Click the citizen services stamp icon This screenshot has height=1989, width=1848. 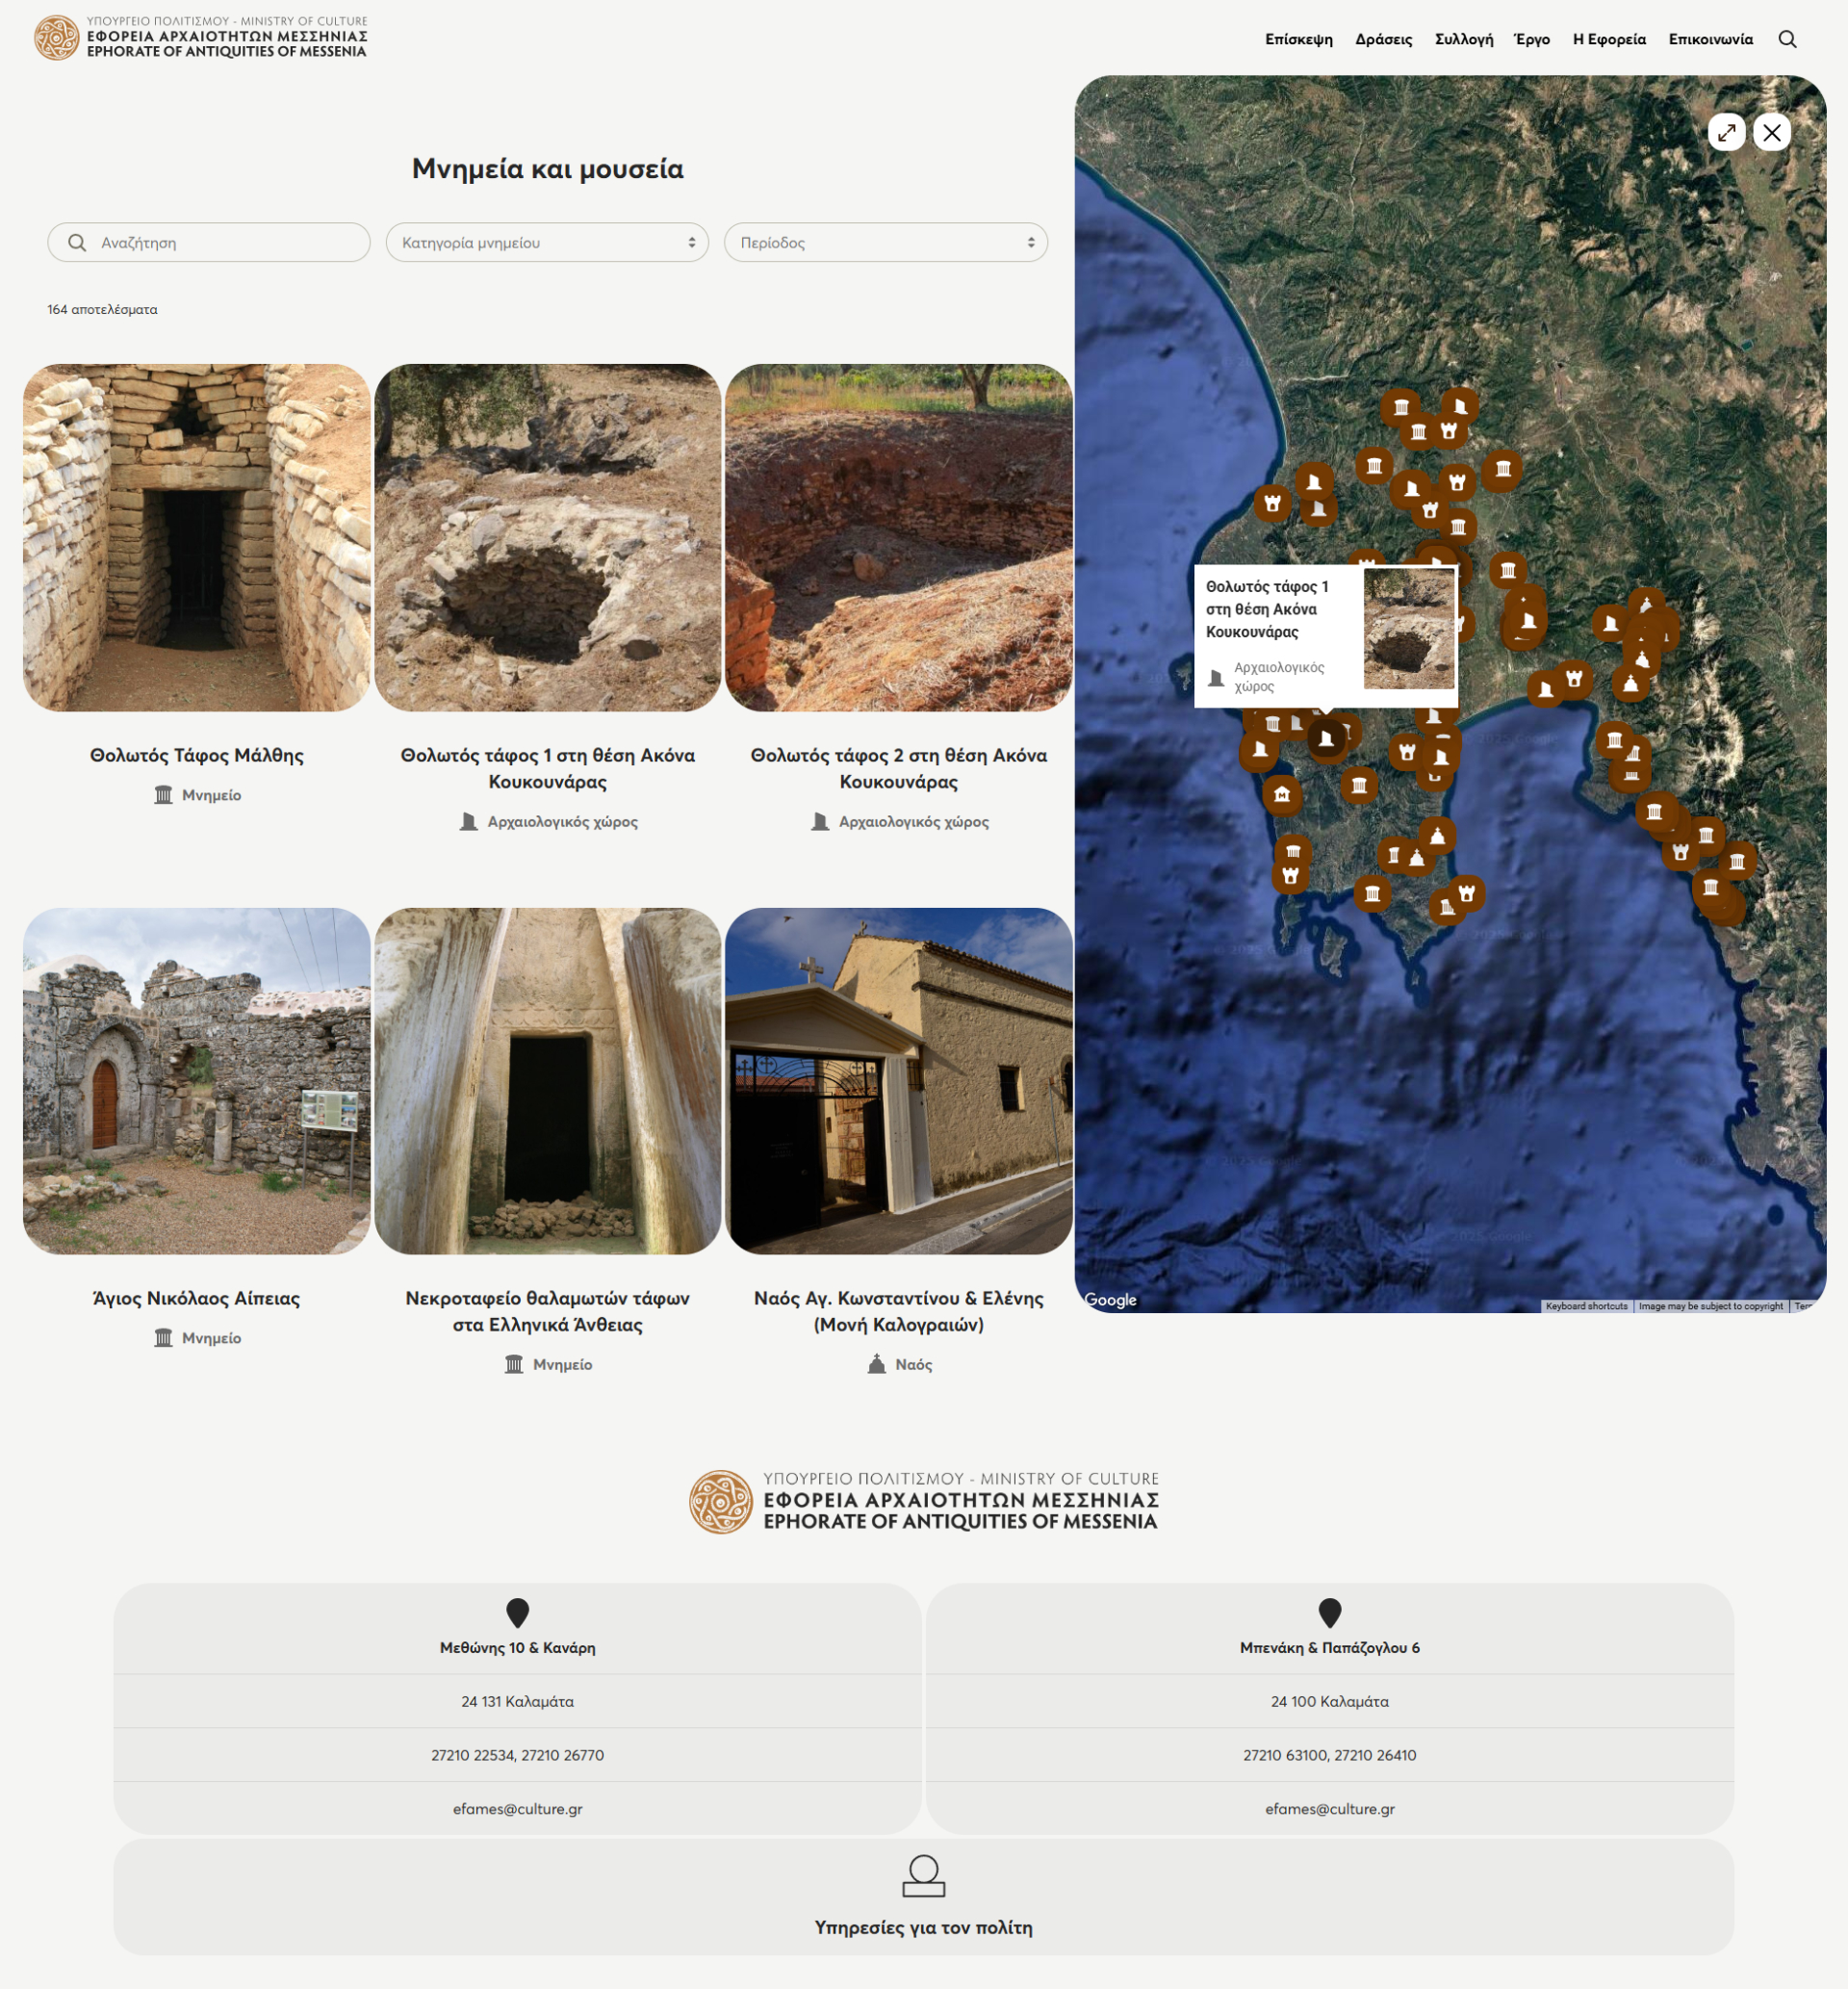923,1876
